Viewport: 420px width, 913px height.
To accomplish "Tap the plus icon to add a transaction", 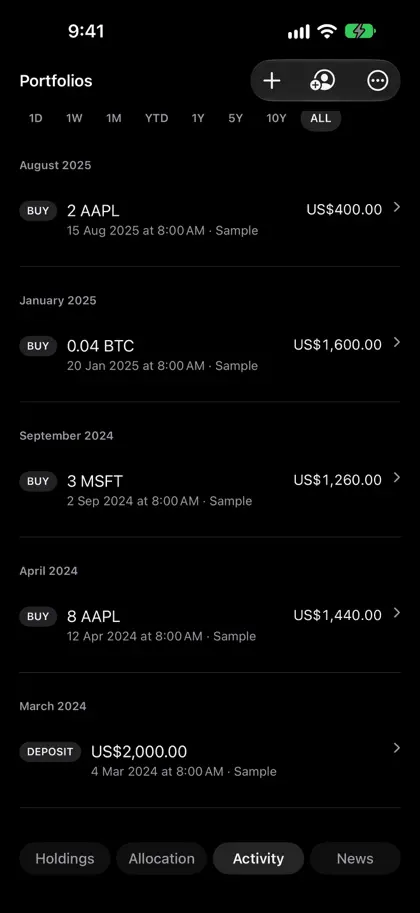I will click(x=271, y=81).
